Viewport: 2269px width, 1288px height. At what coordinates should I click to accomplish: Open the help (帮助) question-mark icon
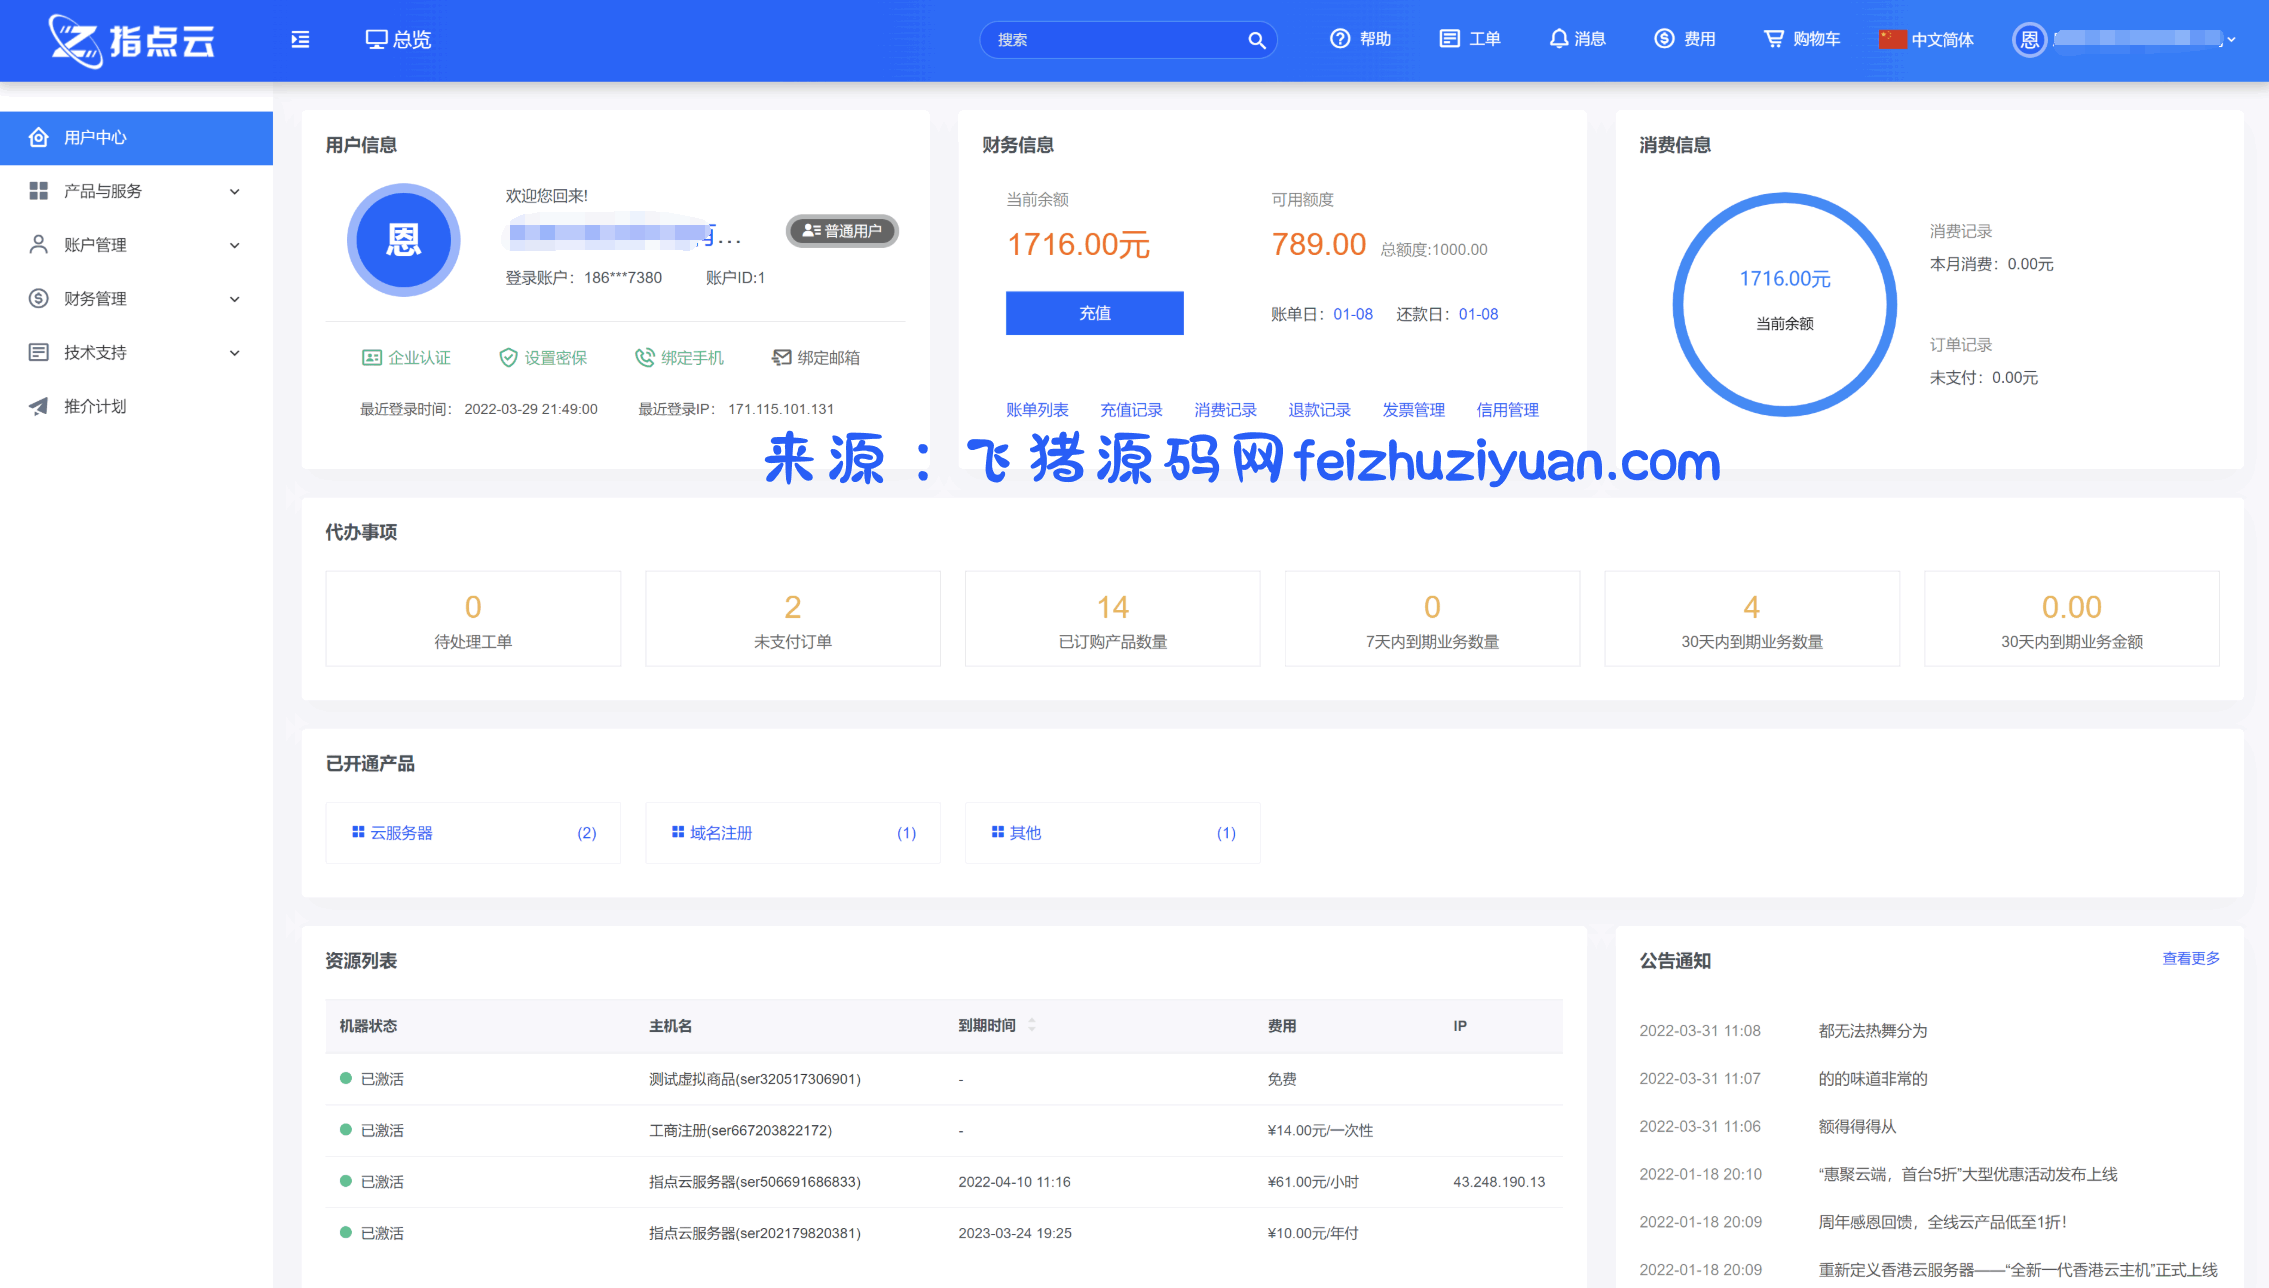coord(1339,39)
